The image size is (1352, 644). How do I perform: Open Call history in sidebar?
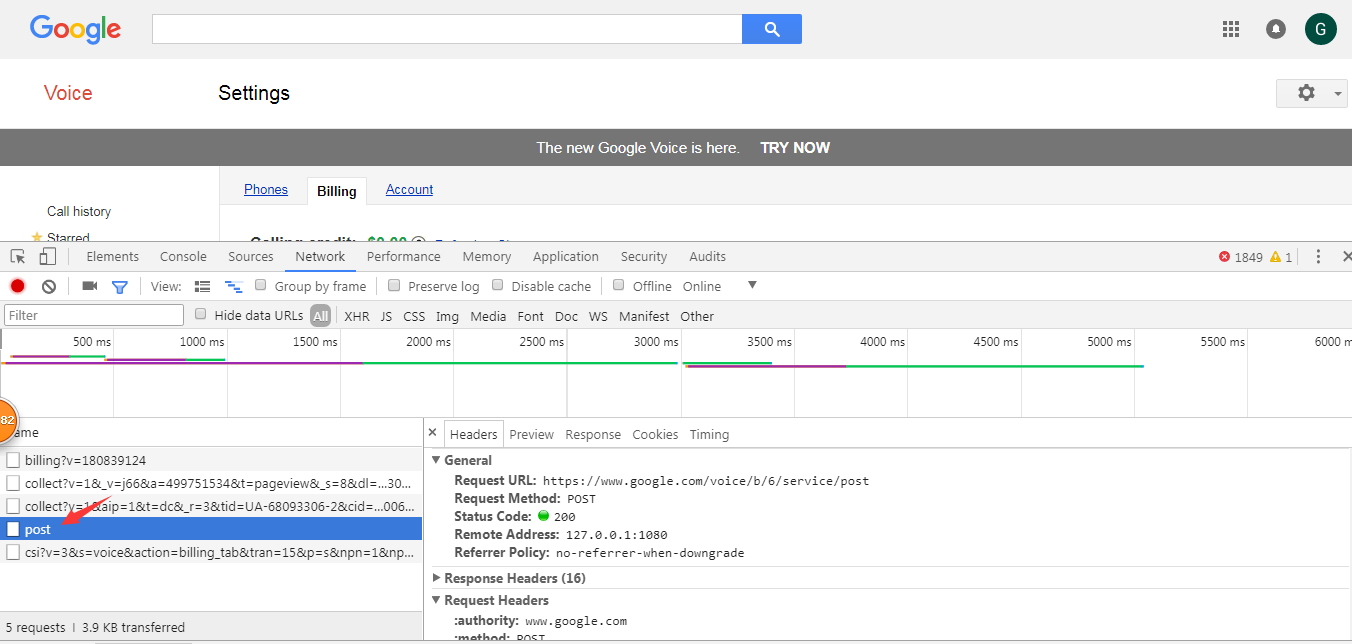(x=79, y=211)
